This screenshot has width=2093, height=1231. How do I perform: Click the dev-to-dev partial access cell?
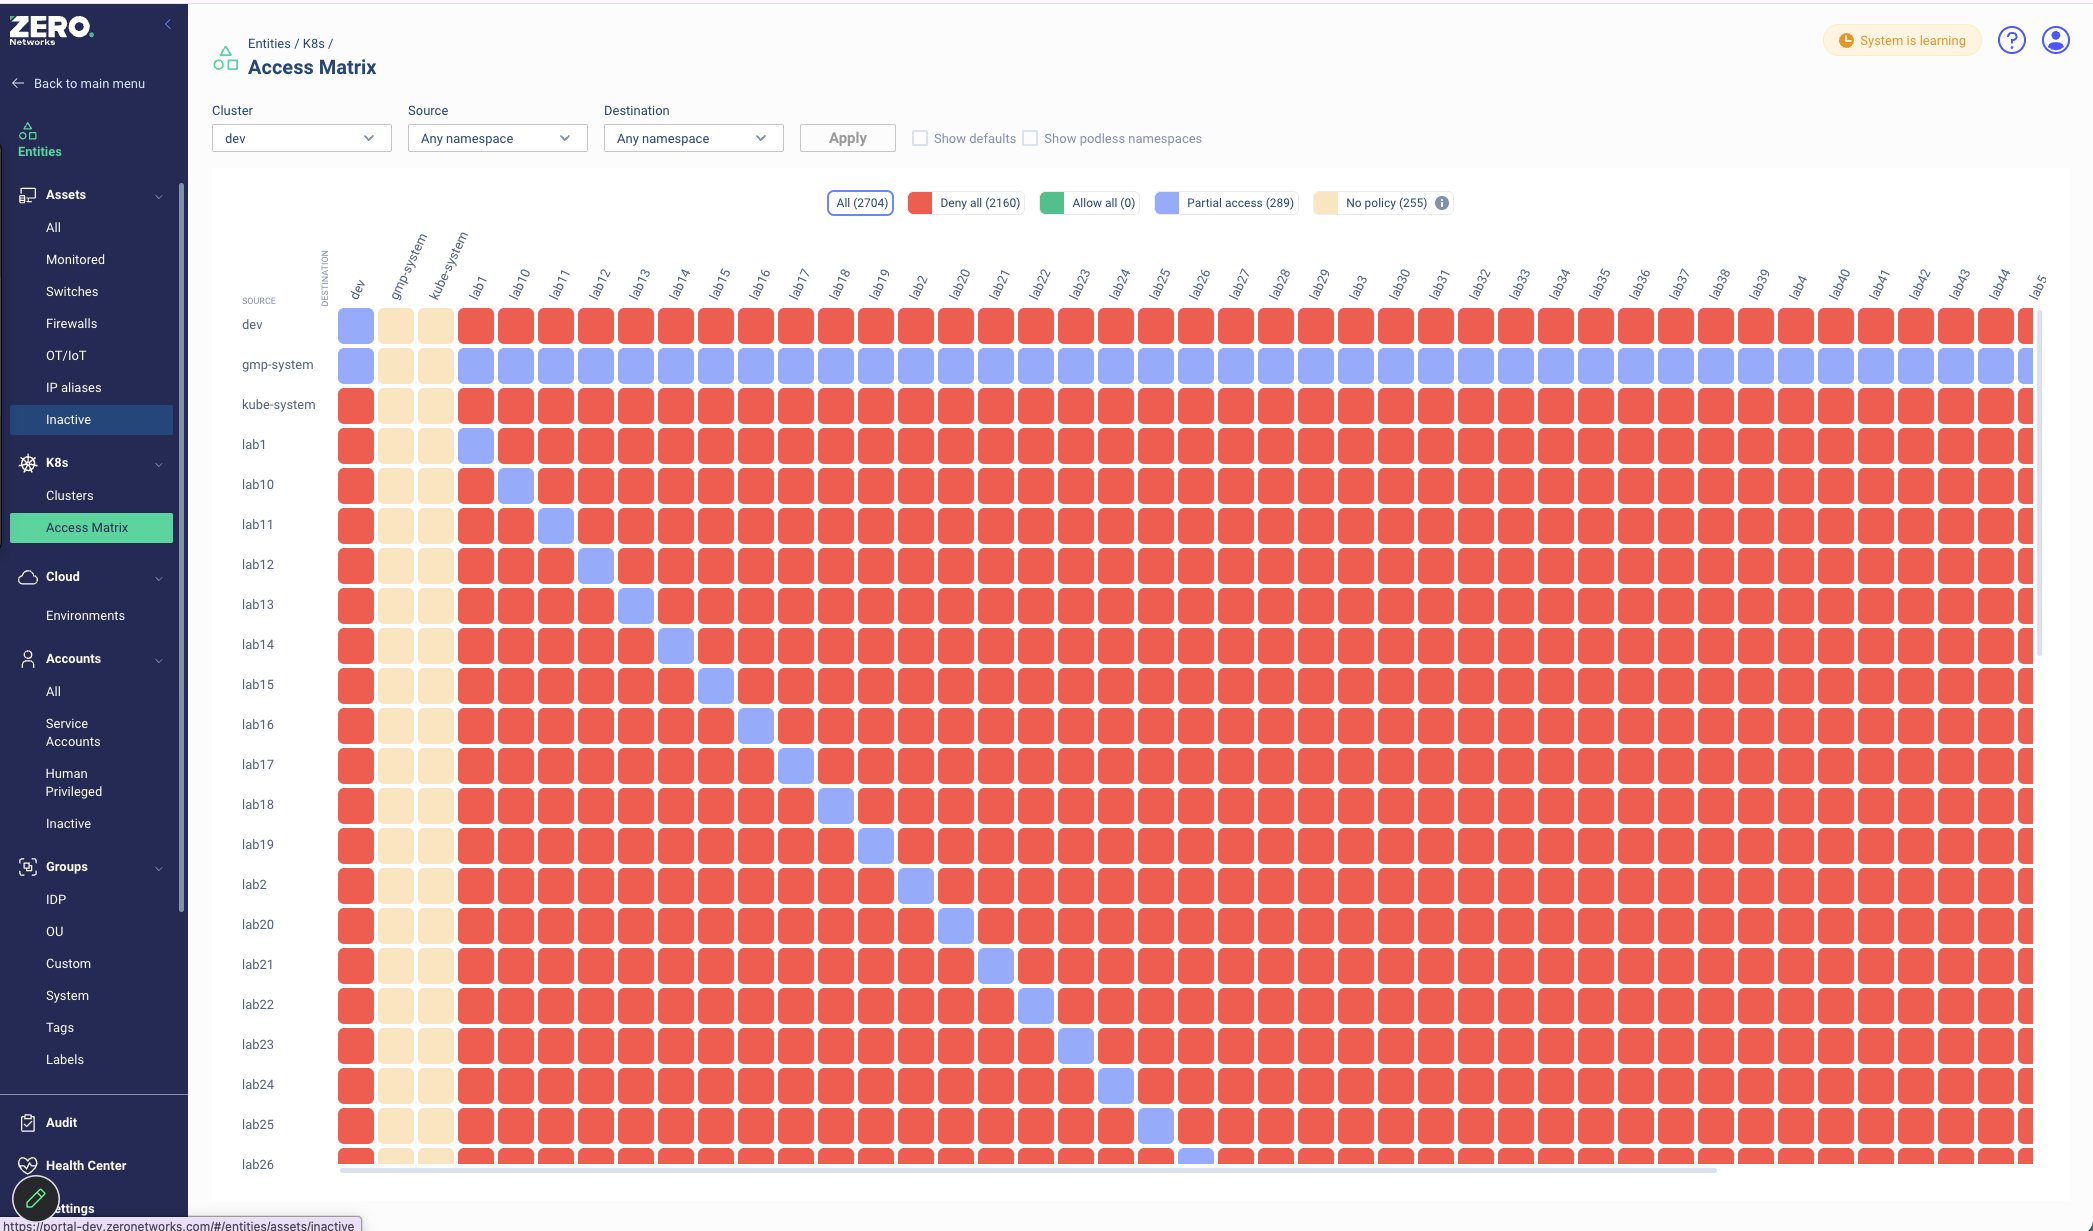tap(356, 325)
